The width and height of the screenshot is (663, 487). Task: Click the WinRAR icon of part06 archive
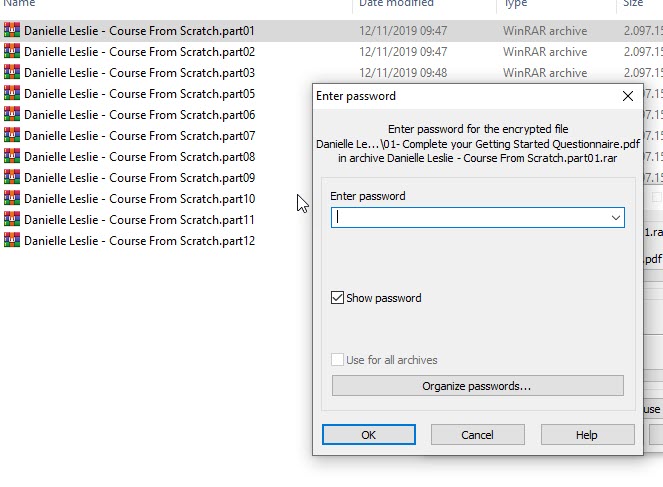point(12,115)
